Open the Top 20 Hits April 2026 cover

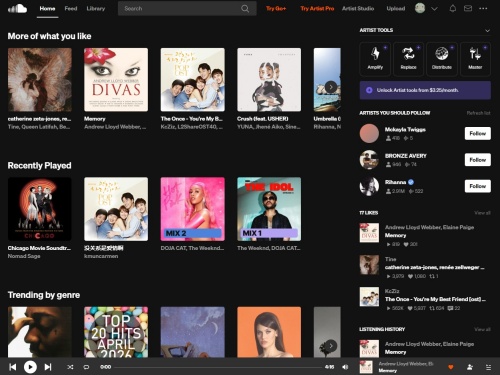[x=116, y=332]
